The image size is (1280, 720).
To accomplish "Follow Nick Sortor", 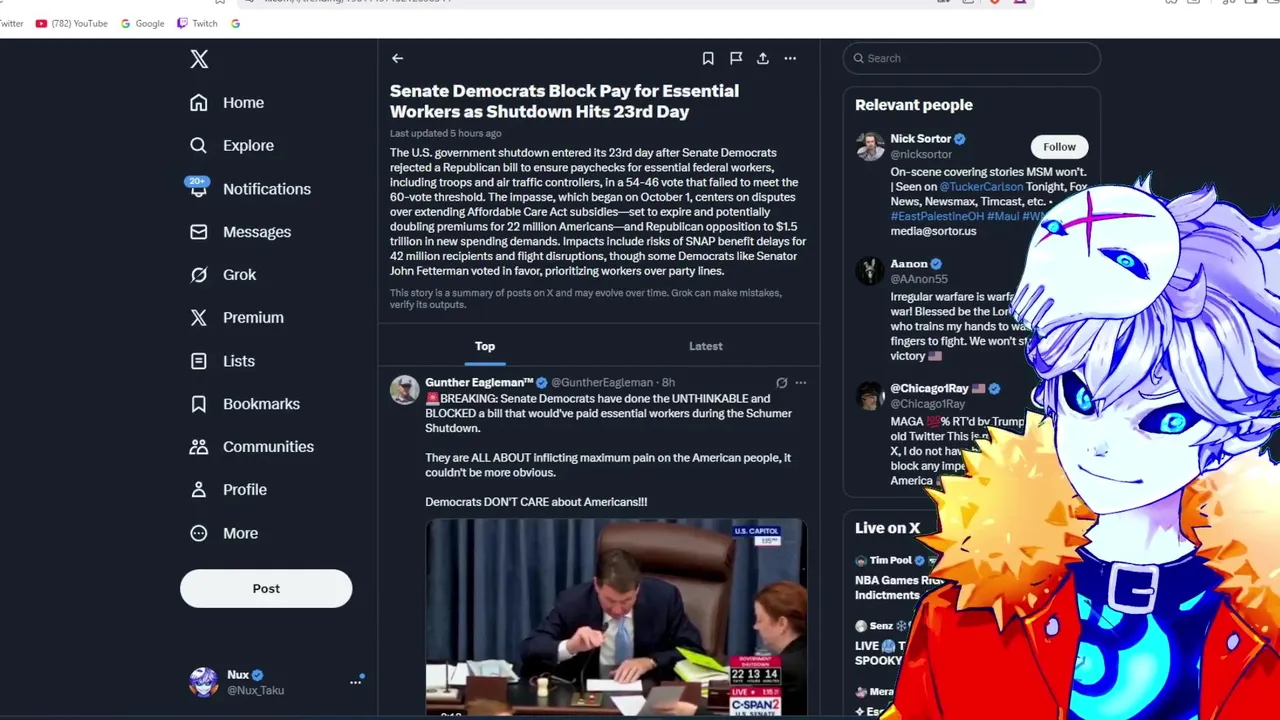I will (x=1059, y=147).
